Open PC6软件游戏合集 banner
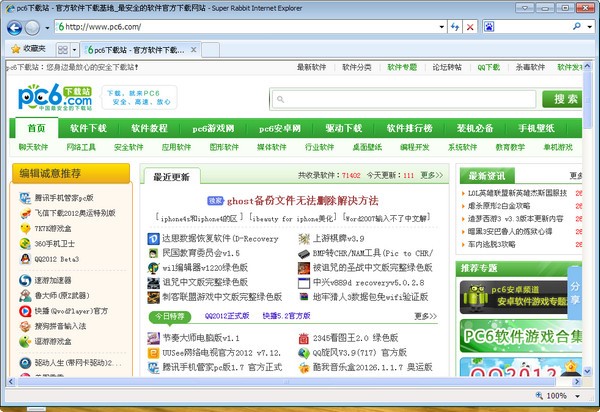 tap(521, 336)
